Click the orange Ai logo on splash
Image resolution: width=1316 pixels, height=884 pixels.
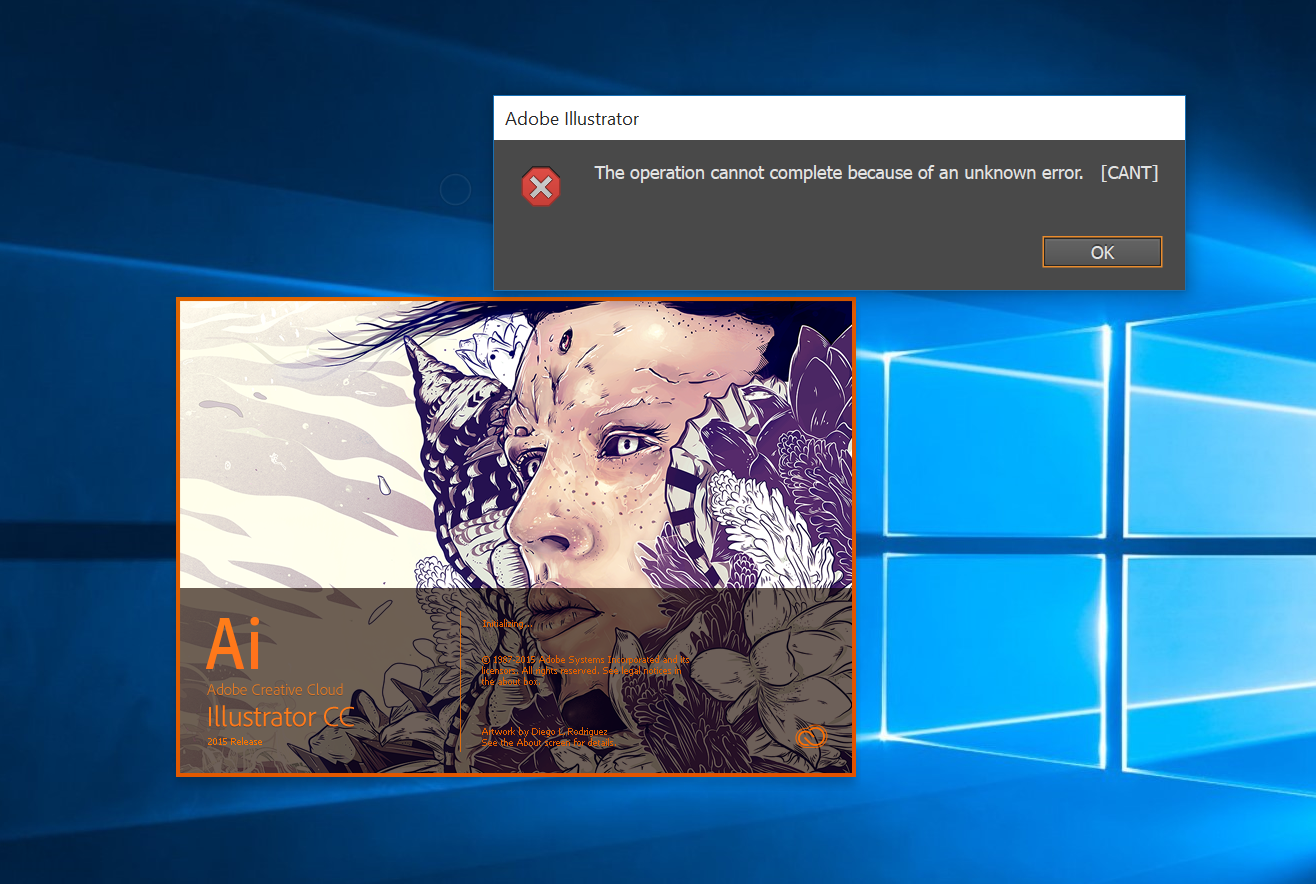click(234, 645)
